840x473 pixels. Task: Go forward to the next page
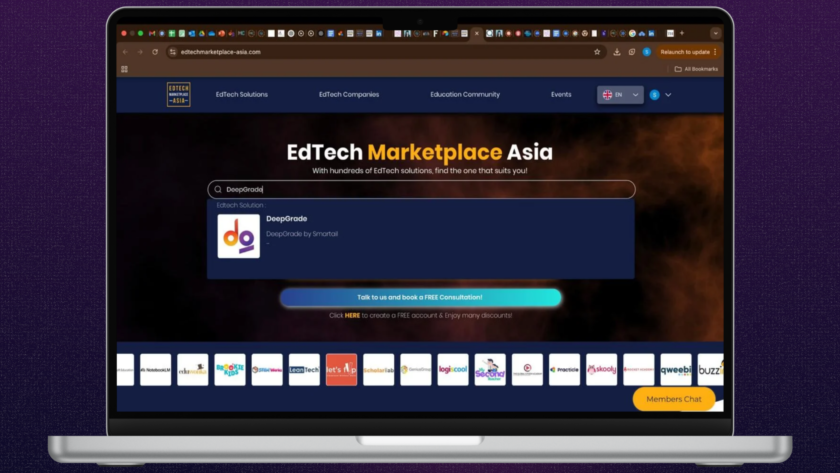point(140,52)
